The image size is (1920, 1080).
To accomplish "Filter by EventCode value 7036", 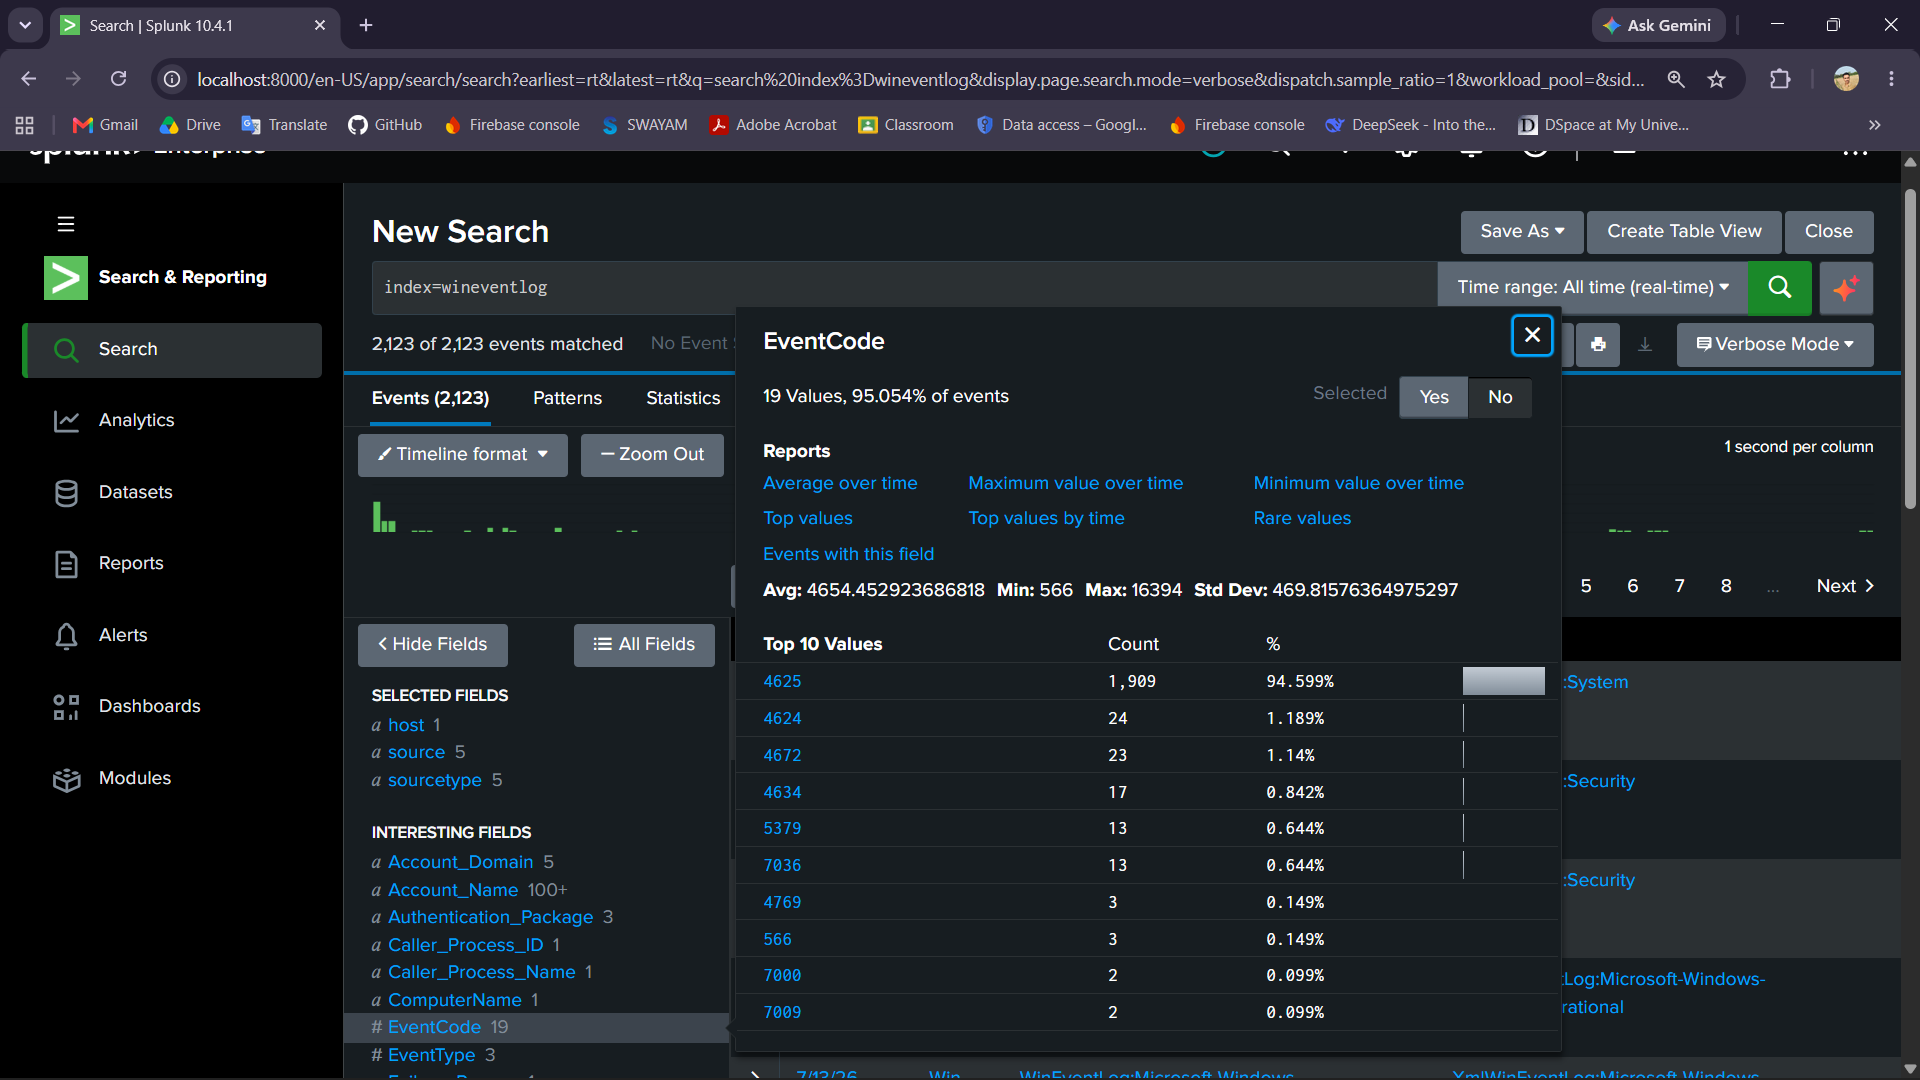I will coord(782,865).
